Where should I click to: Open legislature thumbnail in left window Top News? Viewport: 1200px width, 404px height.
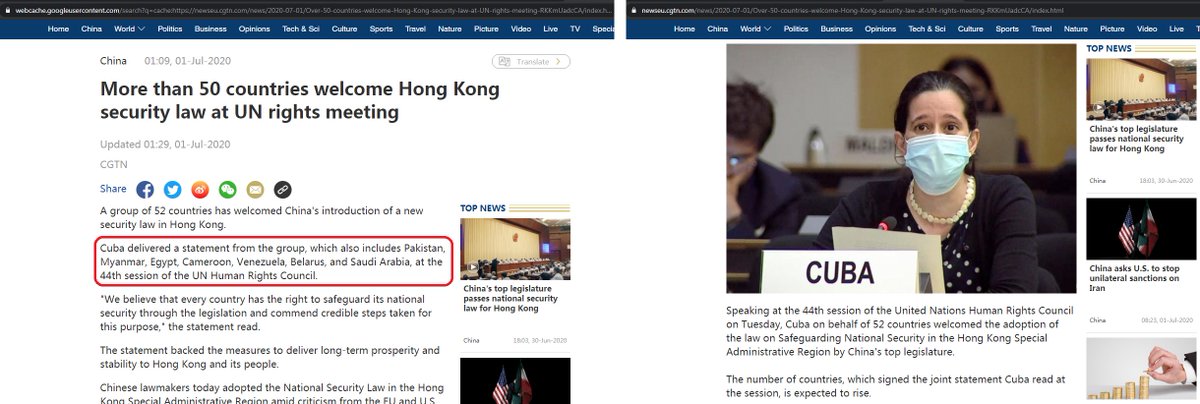coord(515,249)
